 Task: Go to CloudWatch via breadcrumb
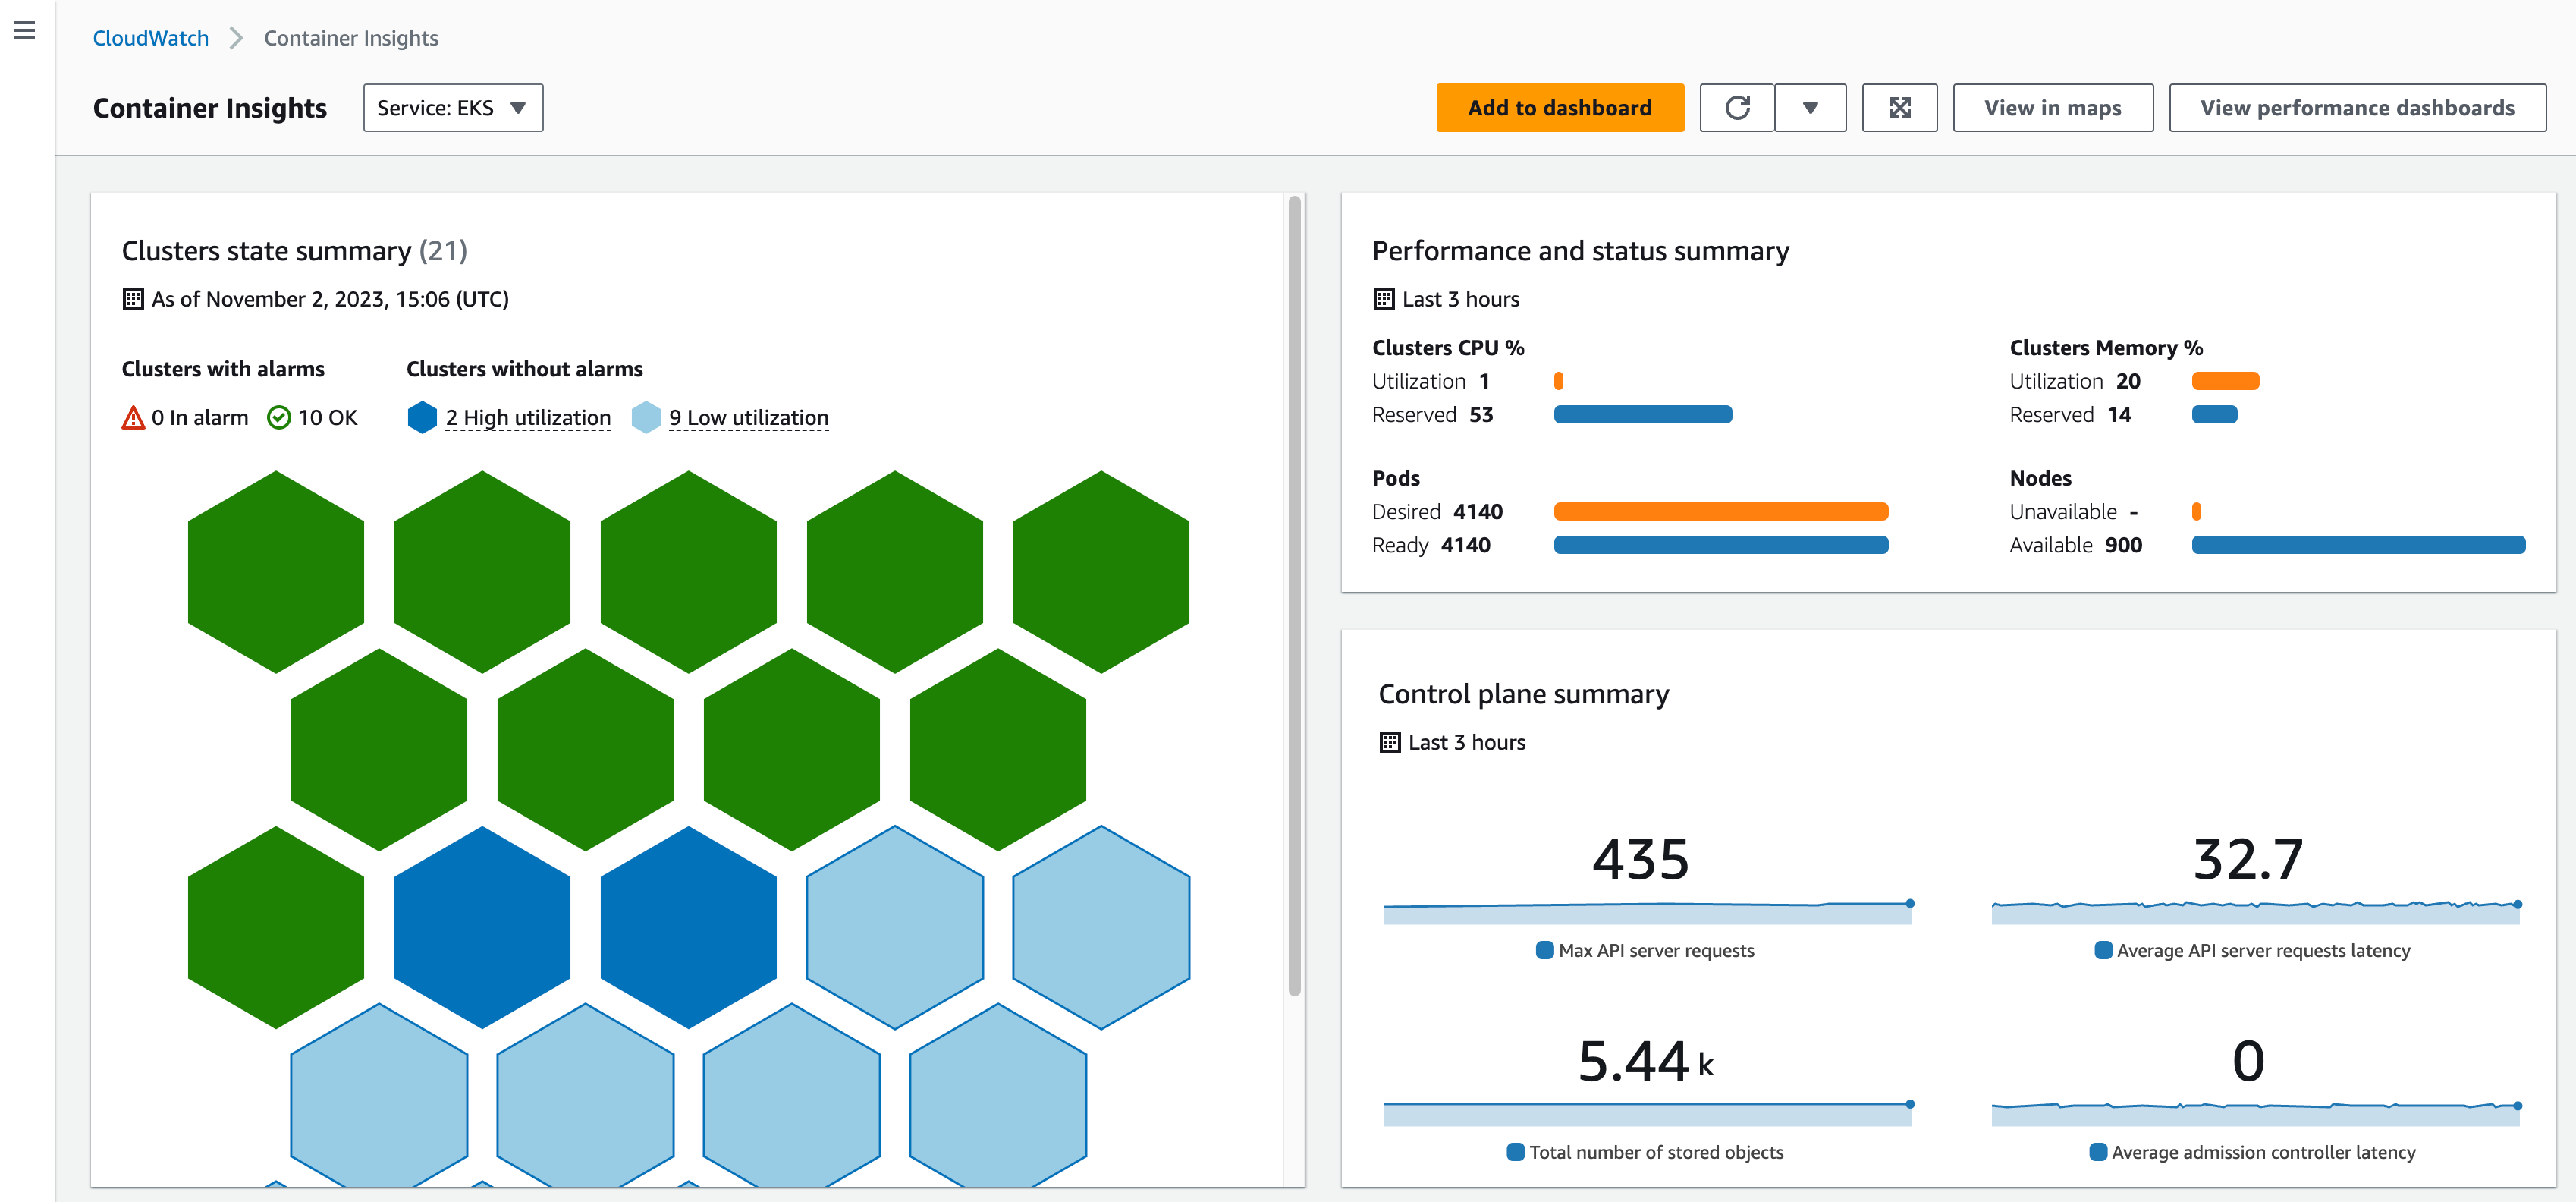click(150, 37)
